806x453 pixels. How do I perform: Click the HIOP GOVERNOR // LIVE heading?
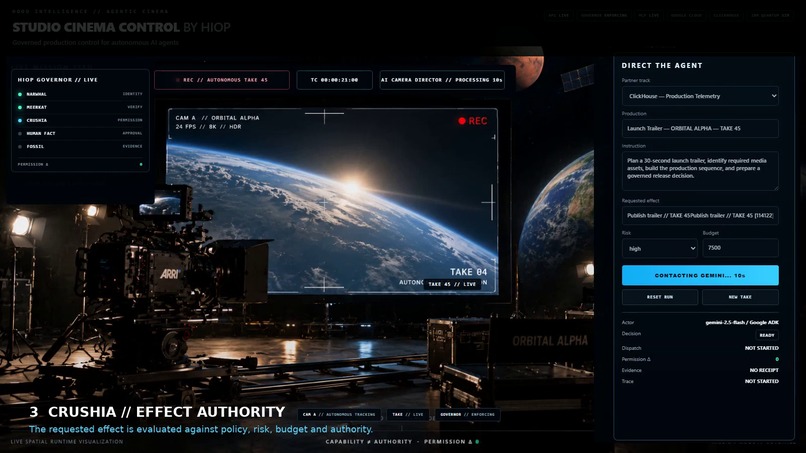(58, 80)
